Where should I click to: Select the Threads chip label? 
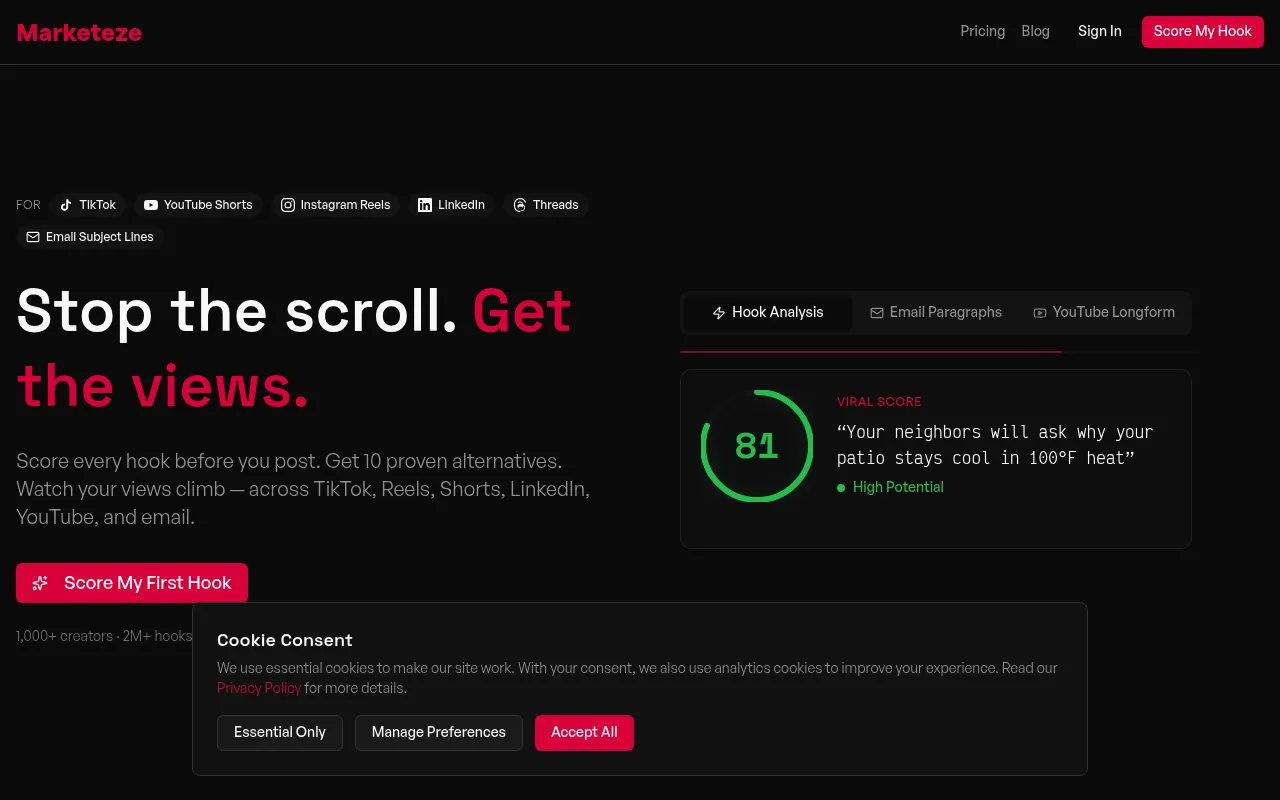pyautogui.click(x=555, y=205)
